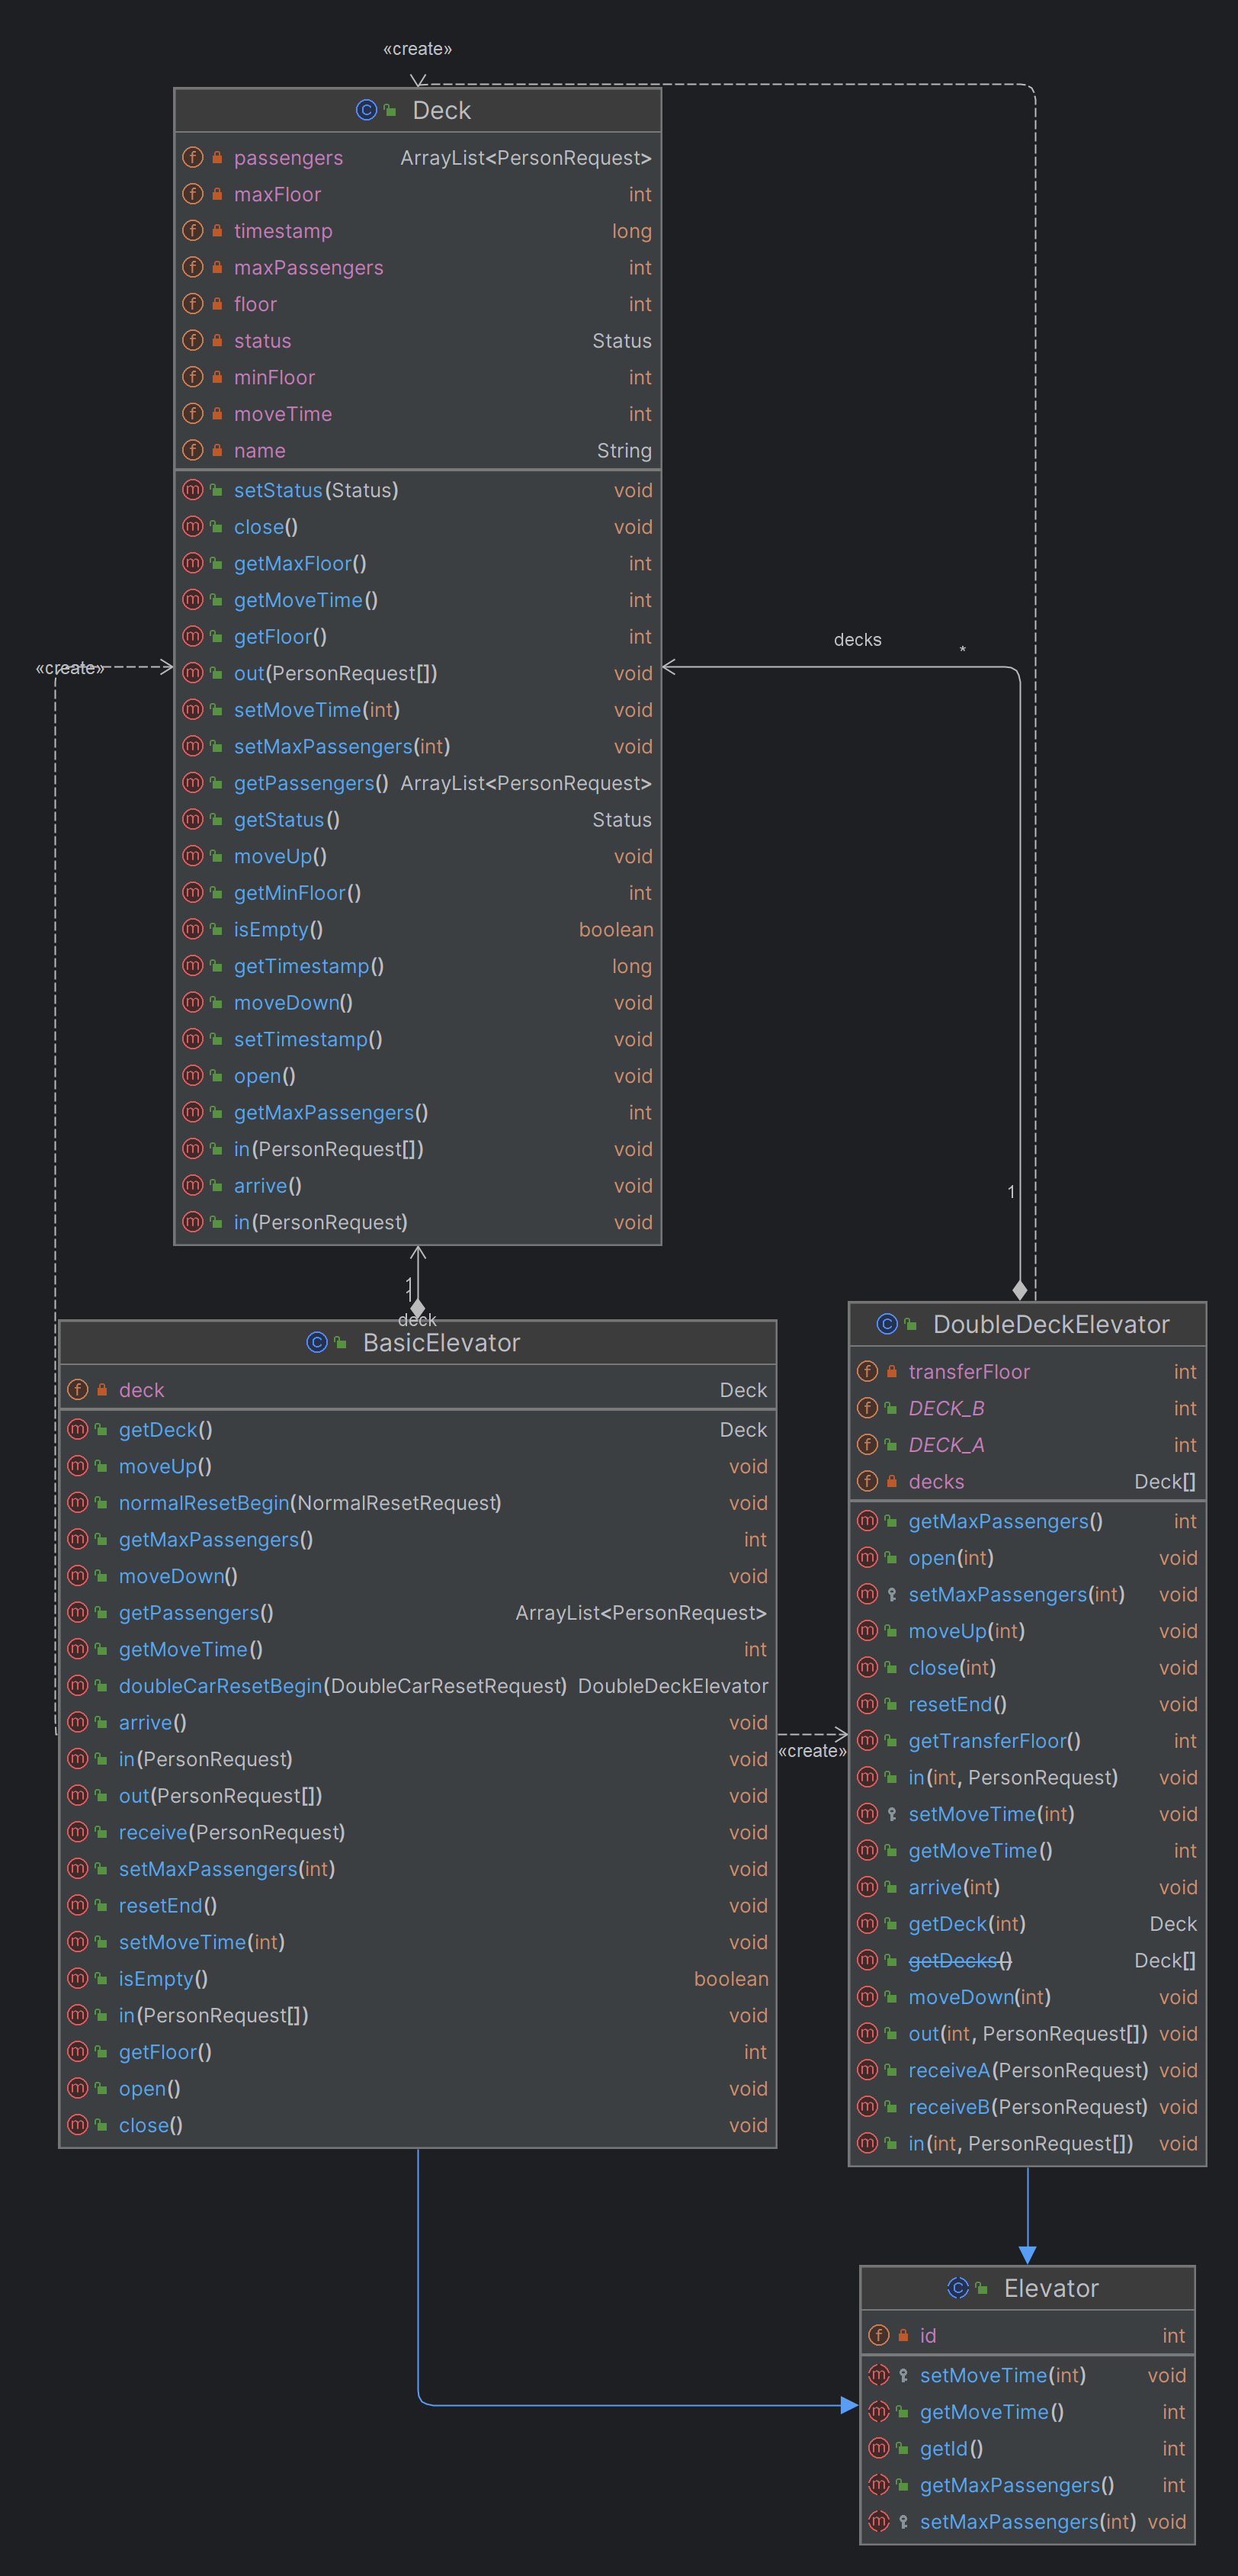
Task: Click method icon for getTransferFloor()
Action: tap(868, 1740)
